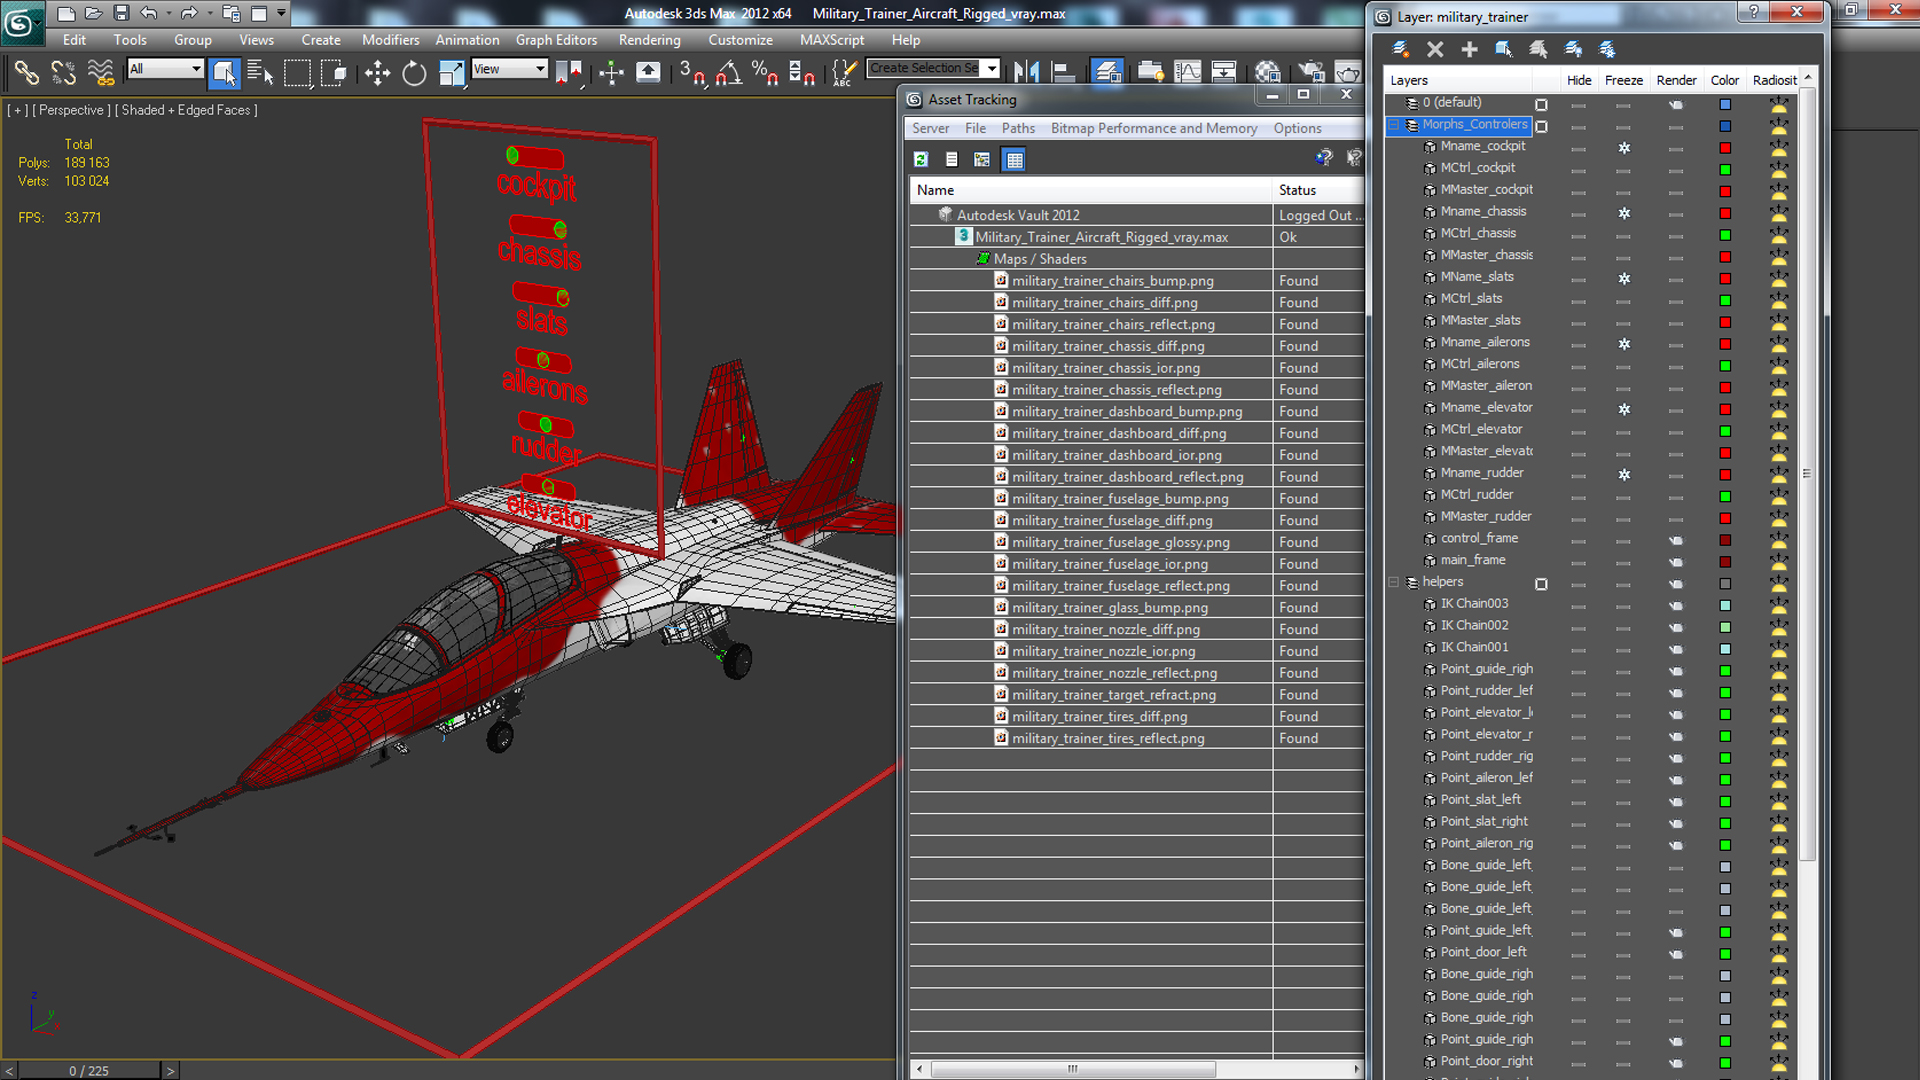
Task: Toggle Window/Crossing selection mode
Action: point(334,72)
